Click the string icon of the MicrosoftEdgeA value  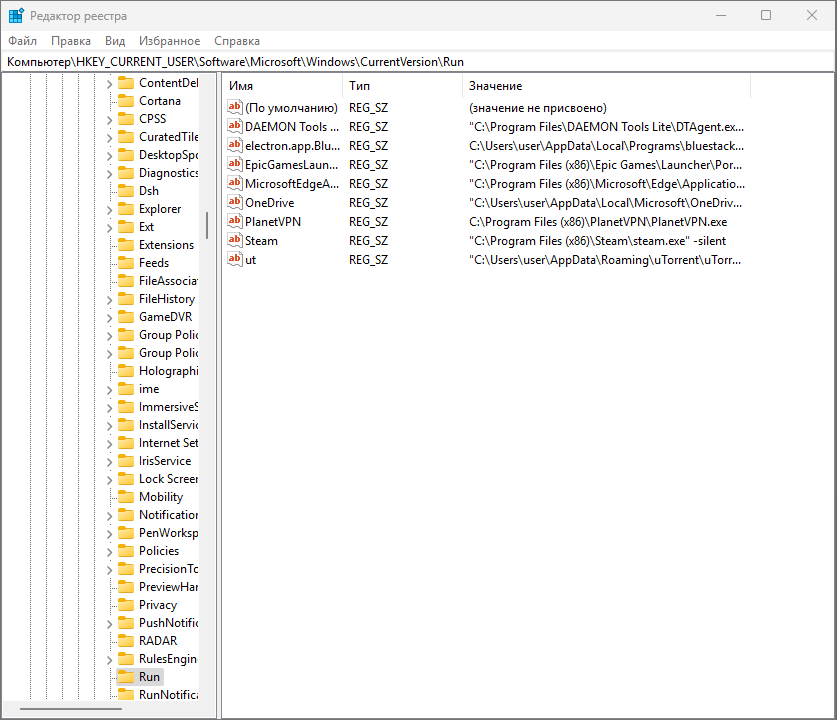(235, 183)
